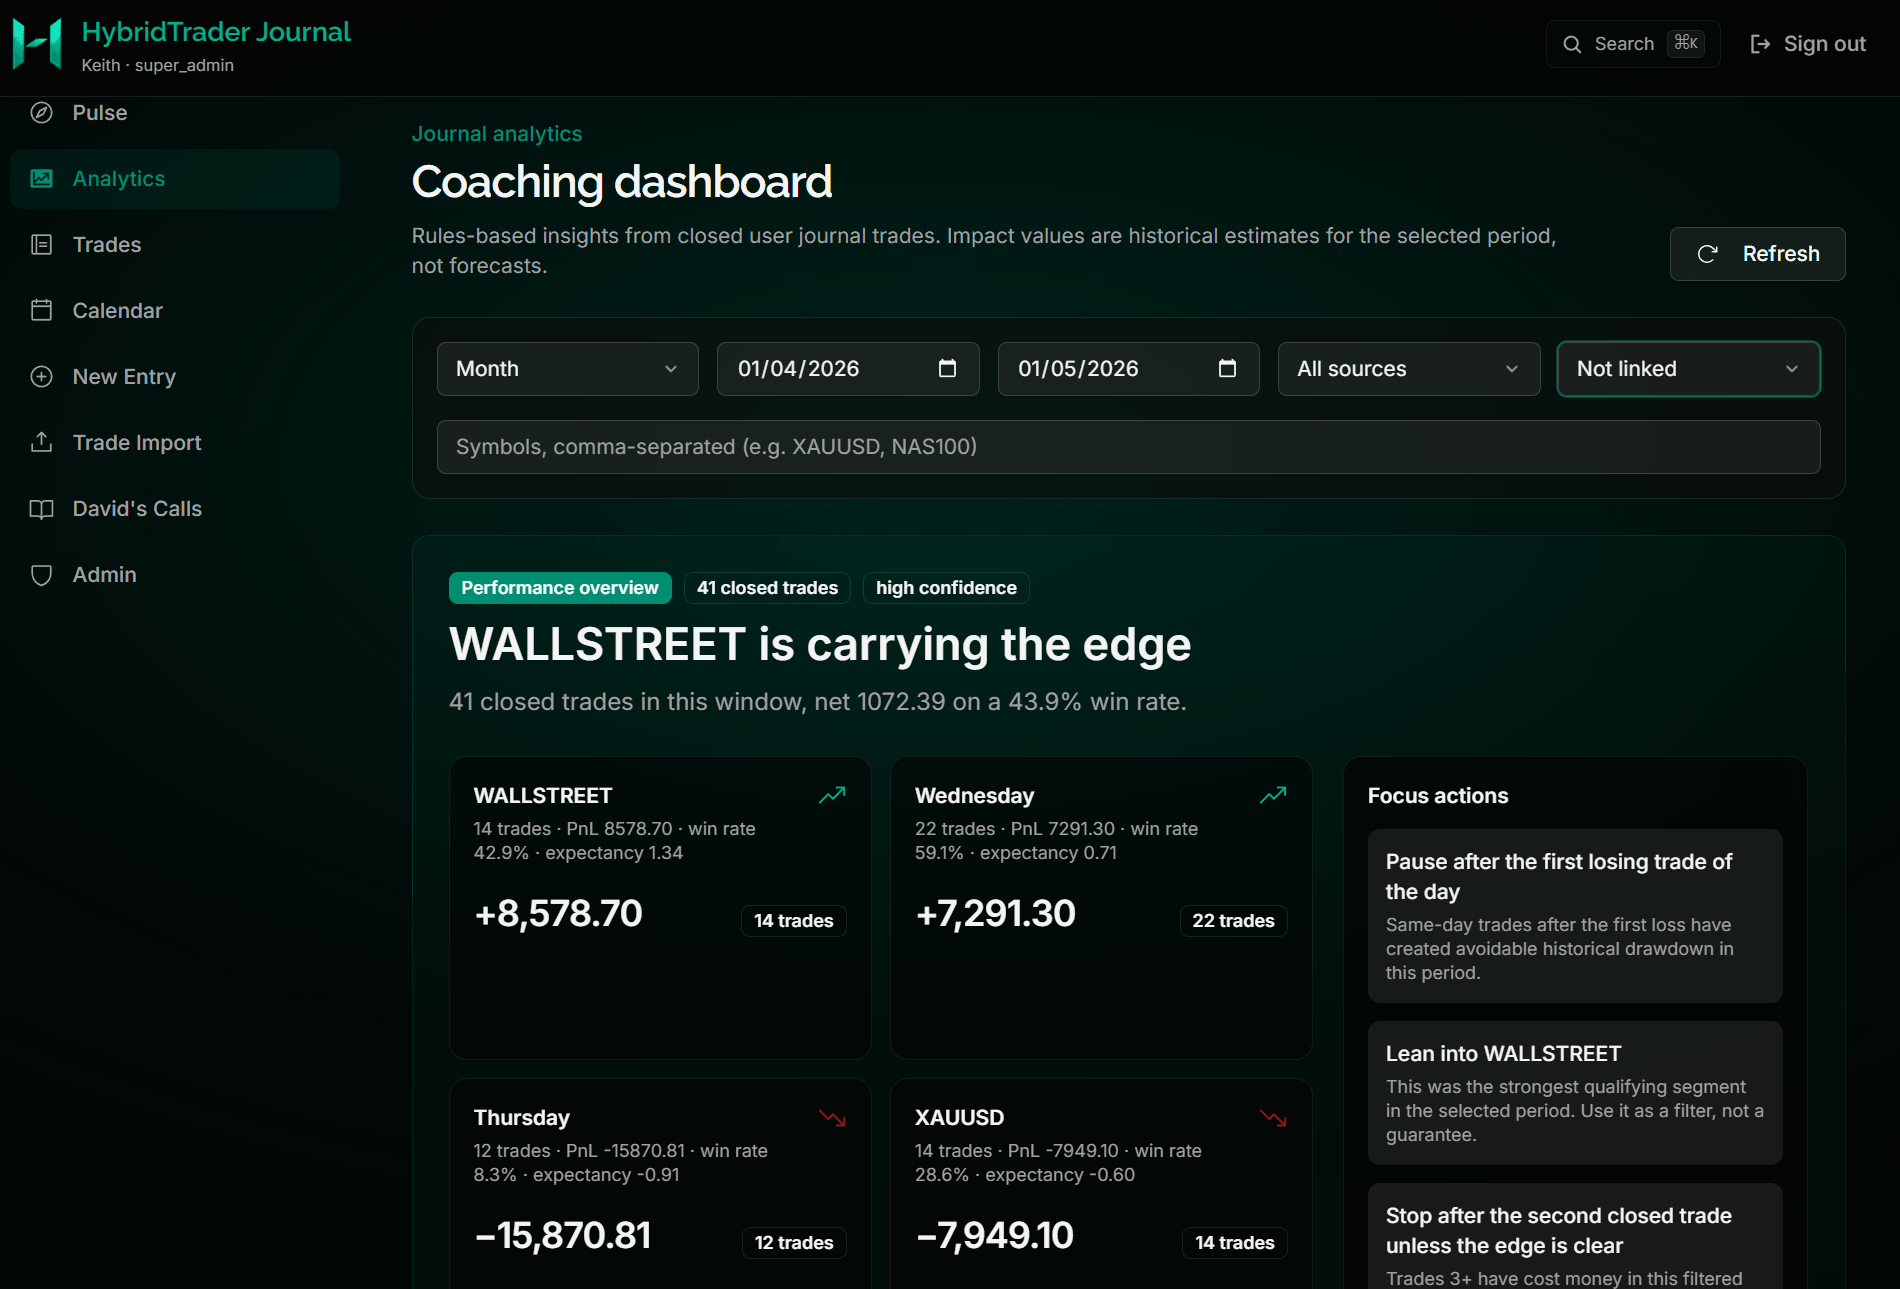The image size is (1900, 1289).
Task: Click the Thursday downtrend icon
Action: [832, 1118]
